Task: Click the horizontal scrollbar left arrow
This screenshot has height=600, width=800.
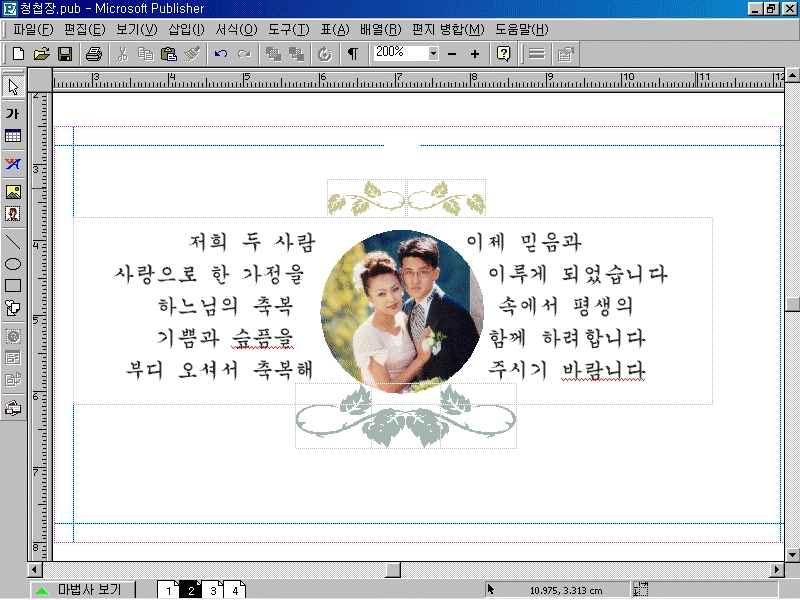Action: tap(35, 569)
